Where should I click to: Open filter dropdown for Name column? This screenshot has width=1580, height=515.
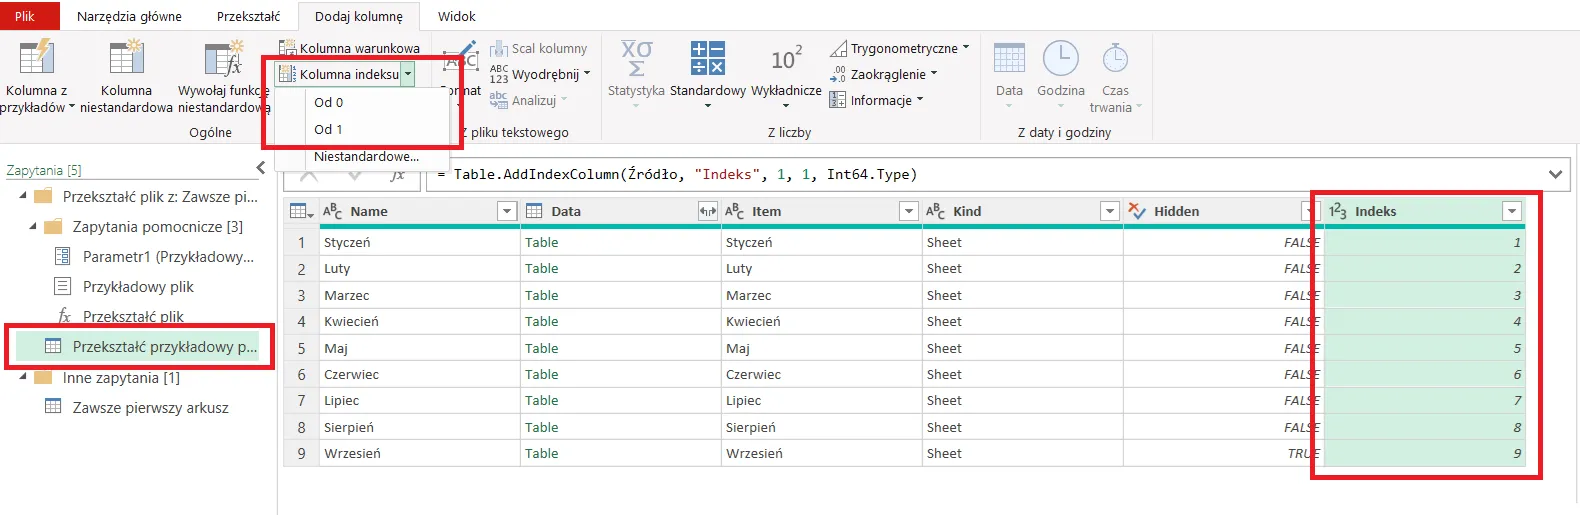point(507,211)
